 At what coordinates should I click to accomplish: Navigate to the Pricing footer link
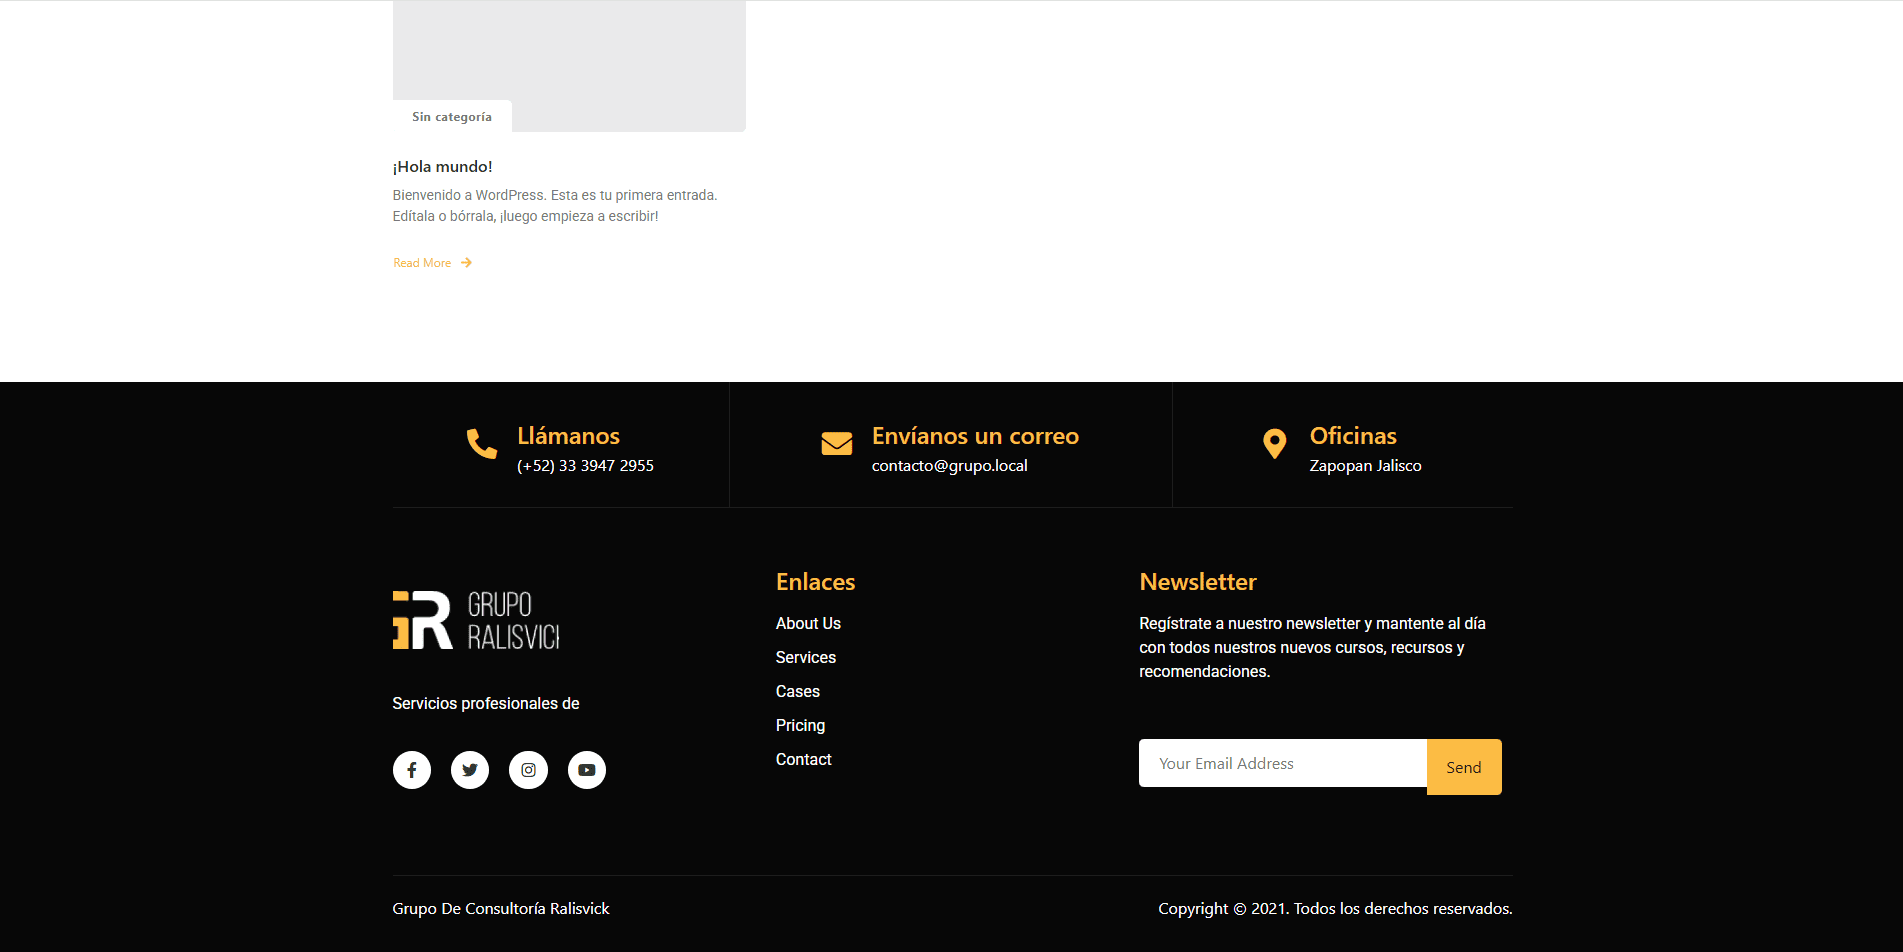(x=800, y=725)
